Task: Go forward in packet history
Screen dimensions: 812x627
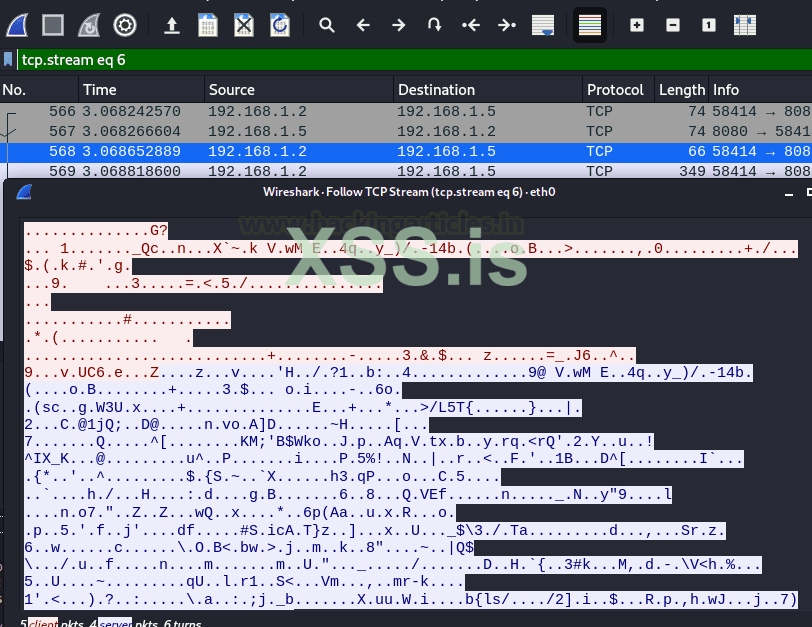Action: pos(399,25)
